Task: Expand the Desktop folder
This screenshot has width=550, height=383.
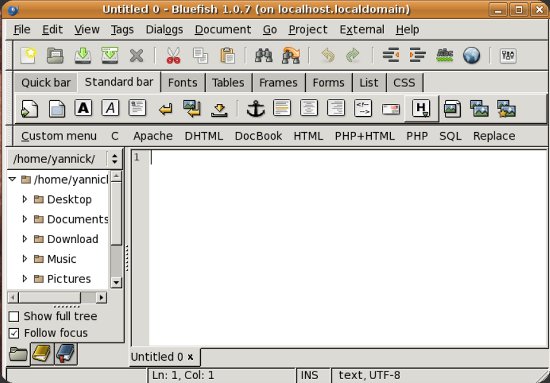Action: point(25,199)
